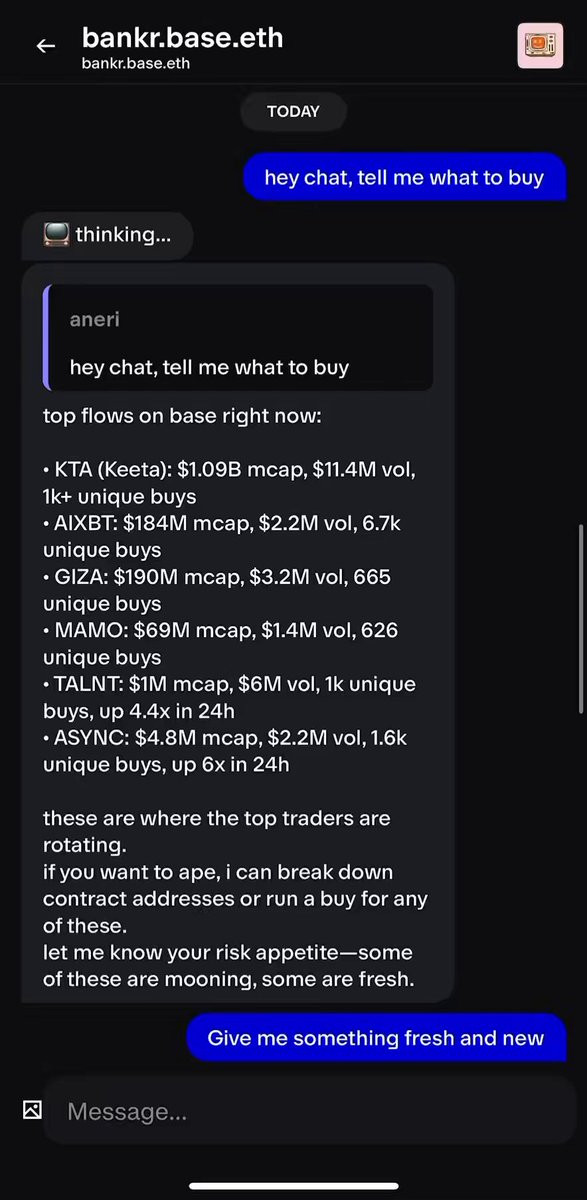The width and height of the screenshot is (587, 1200).
Task: Tap the 'aneri' name in quote
Action: point(95,320)
